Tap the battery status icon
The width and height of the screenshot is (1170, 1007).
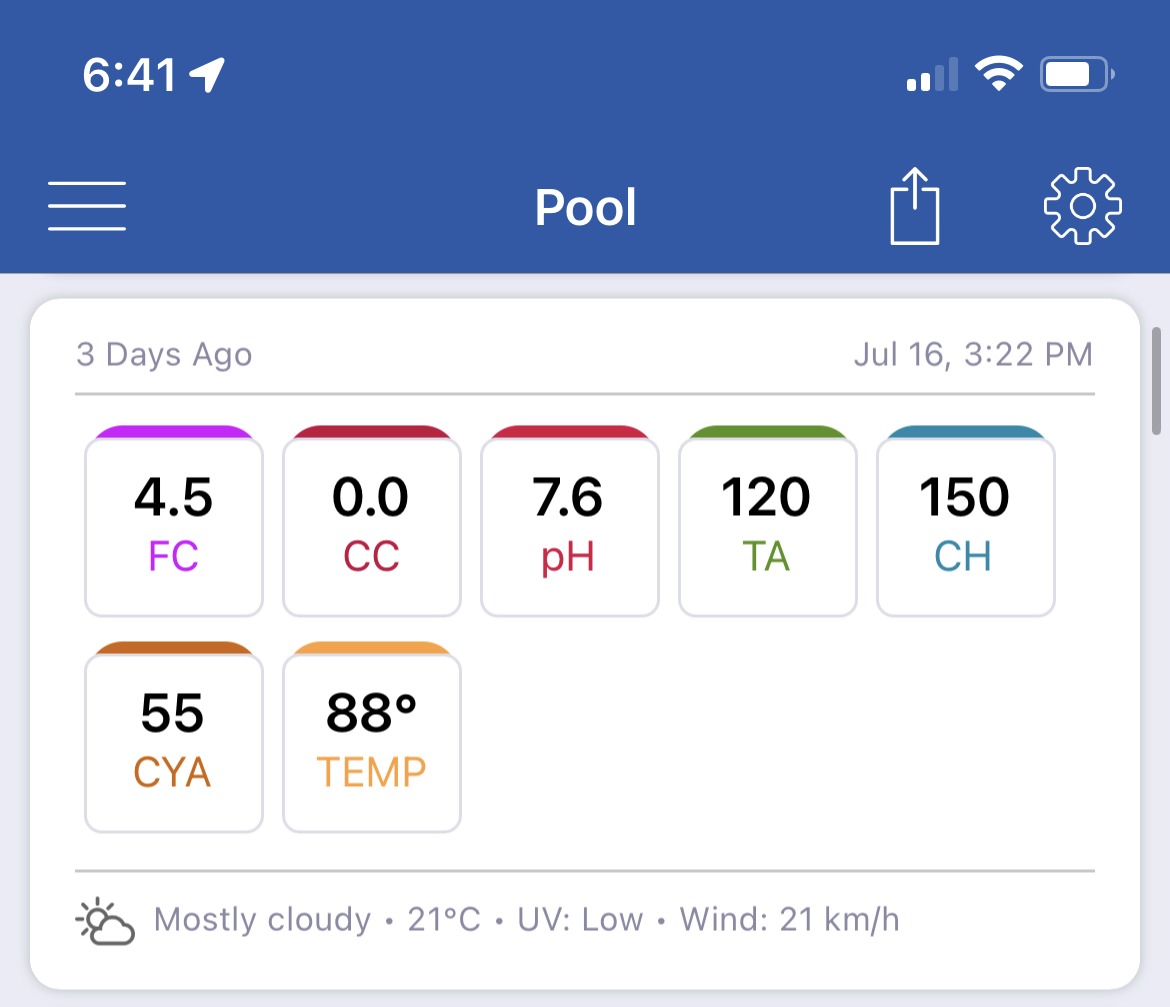(1077, 74)
